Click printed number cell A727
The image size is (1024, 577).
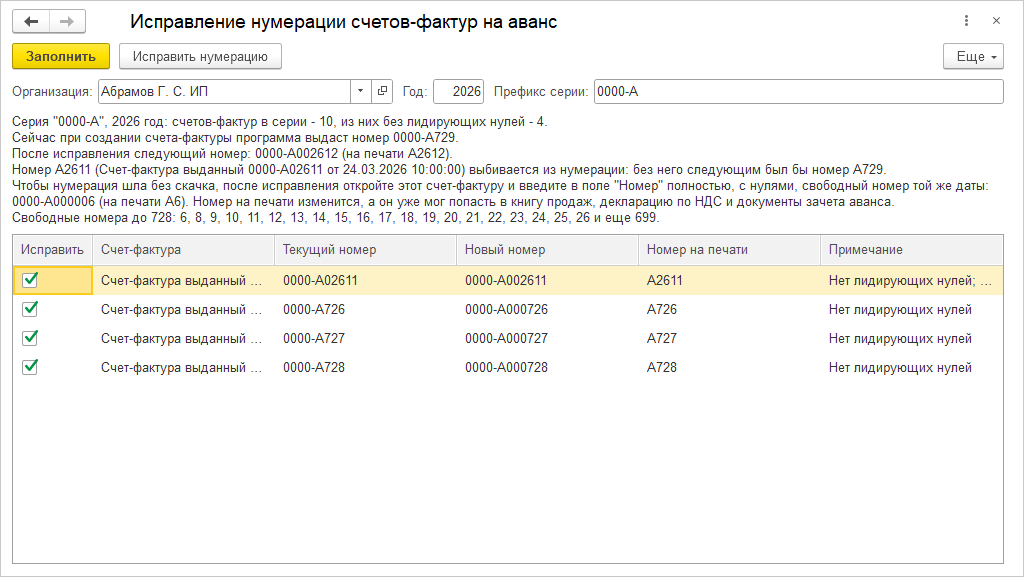[729, 339]
